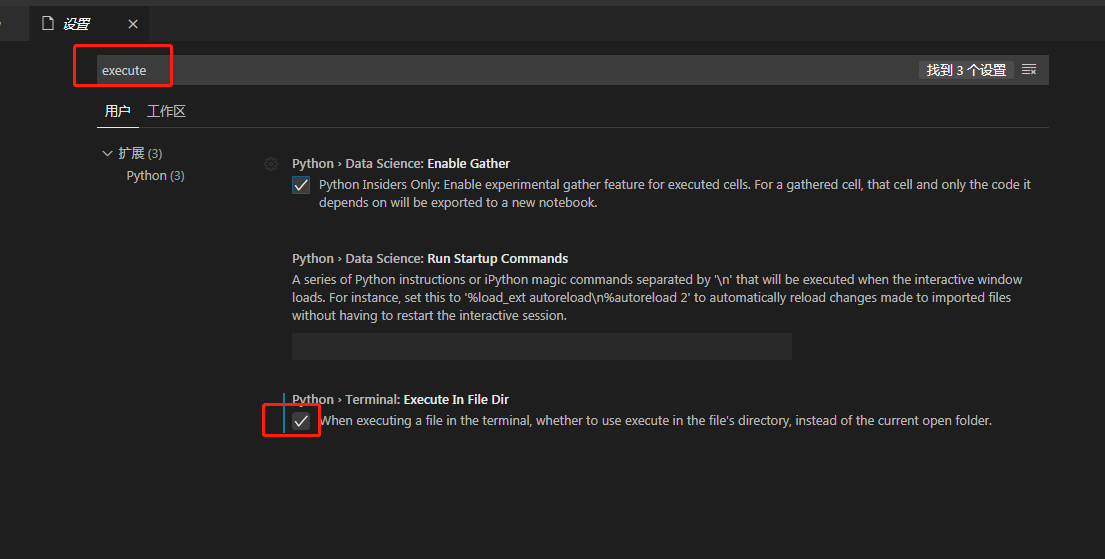Screen dimensions: 1105x559
Task: Collapse the 扩展 (3) chevron
Action: click(108, 153)
